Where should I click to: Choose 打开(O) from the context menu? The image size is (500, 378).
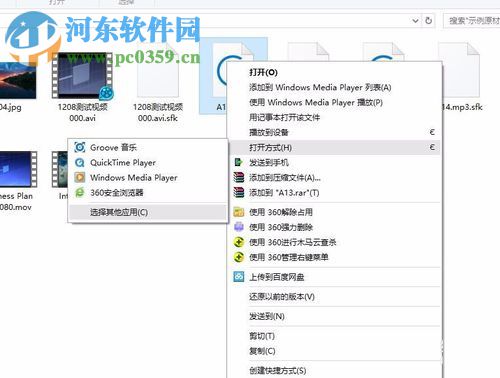tap(334, 72)
